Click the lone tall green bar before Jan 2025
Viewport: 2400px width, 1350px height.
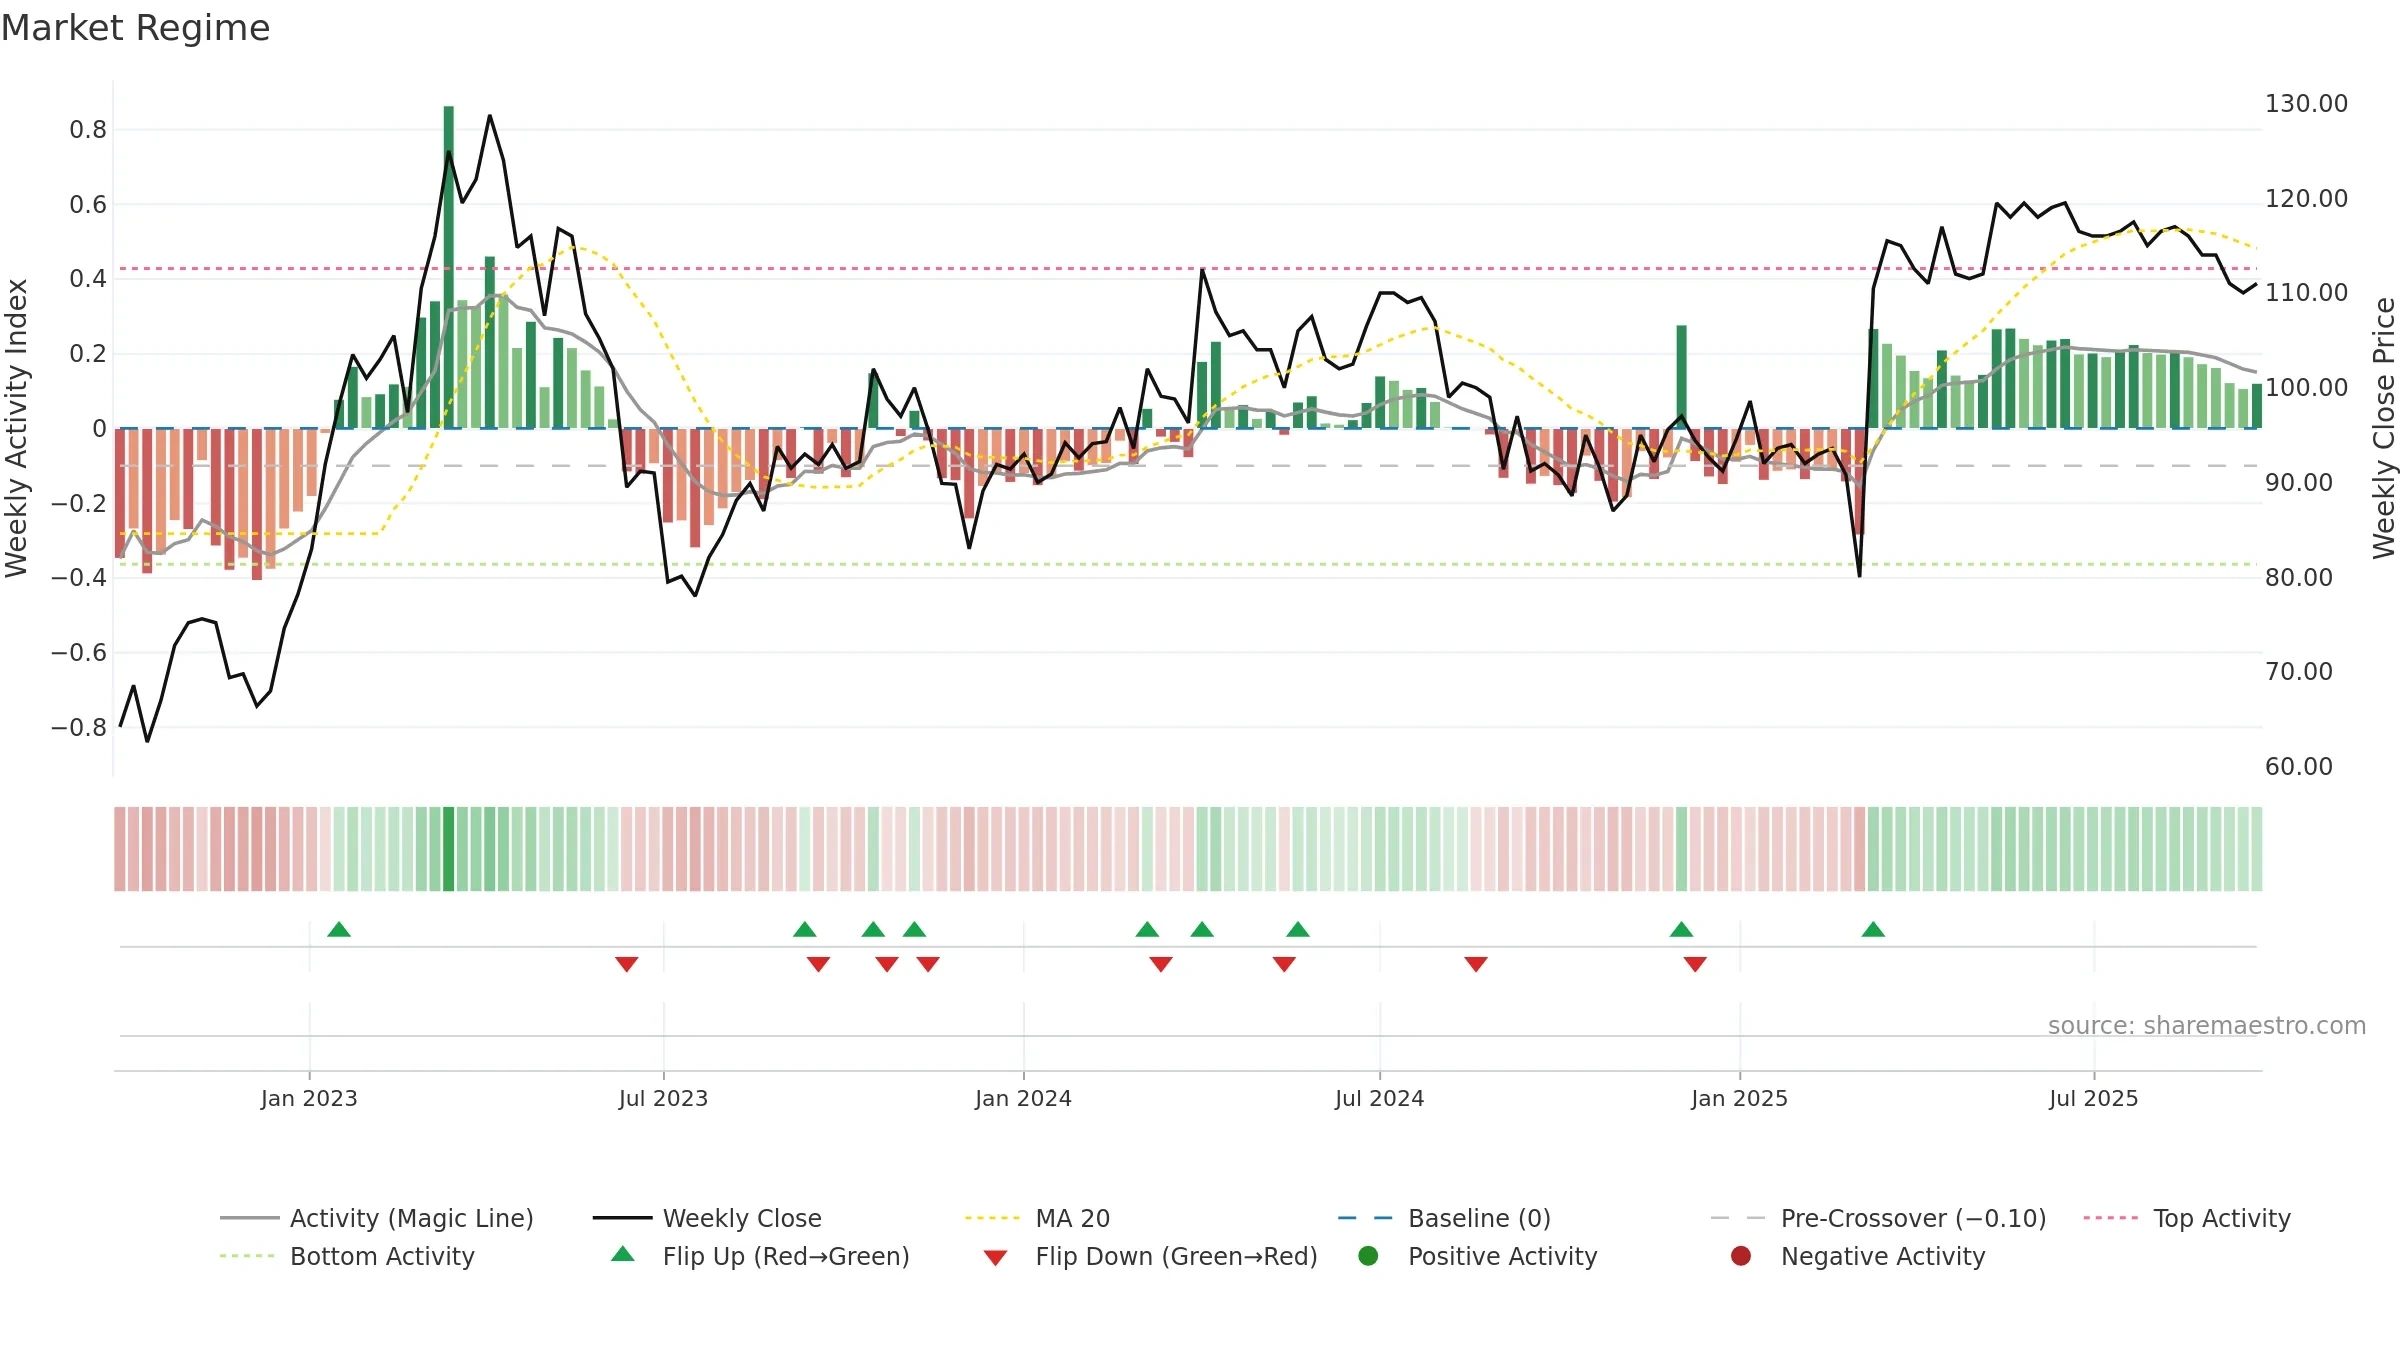tap(1682, 377)
